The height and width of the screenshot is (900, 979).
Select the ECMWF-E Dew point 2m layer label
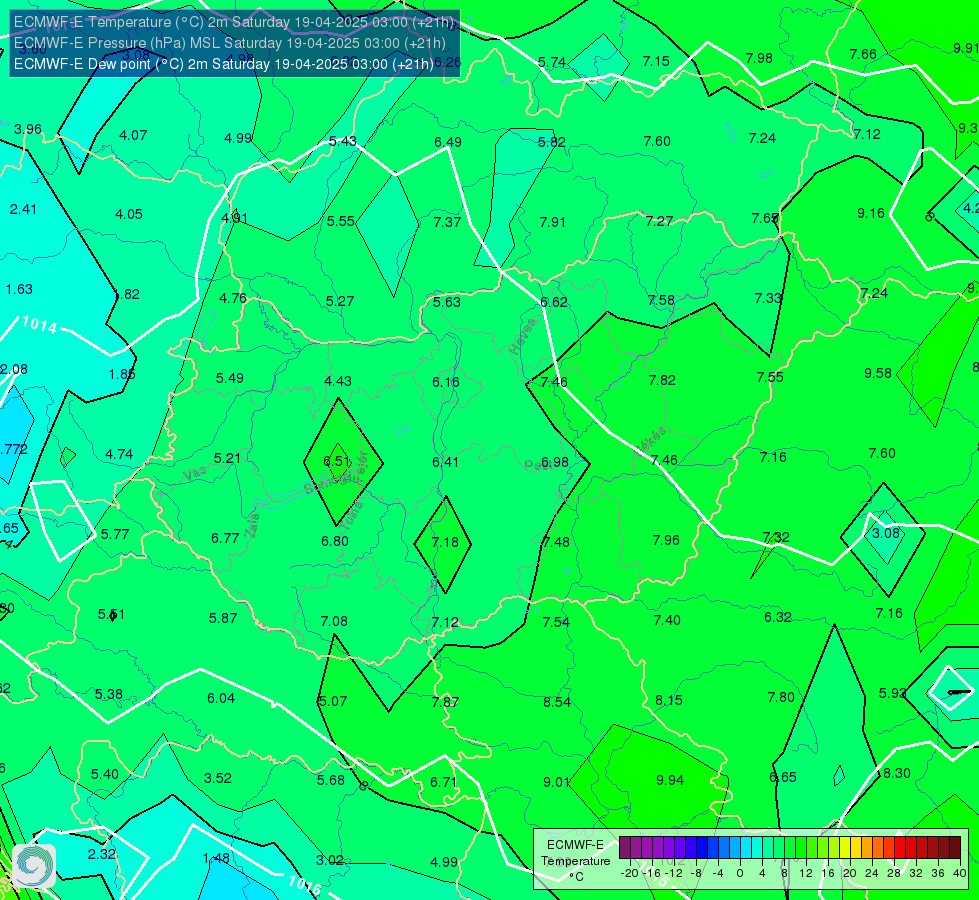click(x=224, y=64)
